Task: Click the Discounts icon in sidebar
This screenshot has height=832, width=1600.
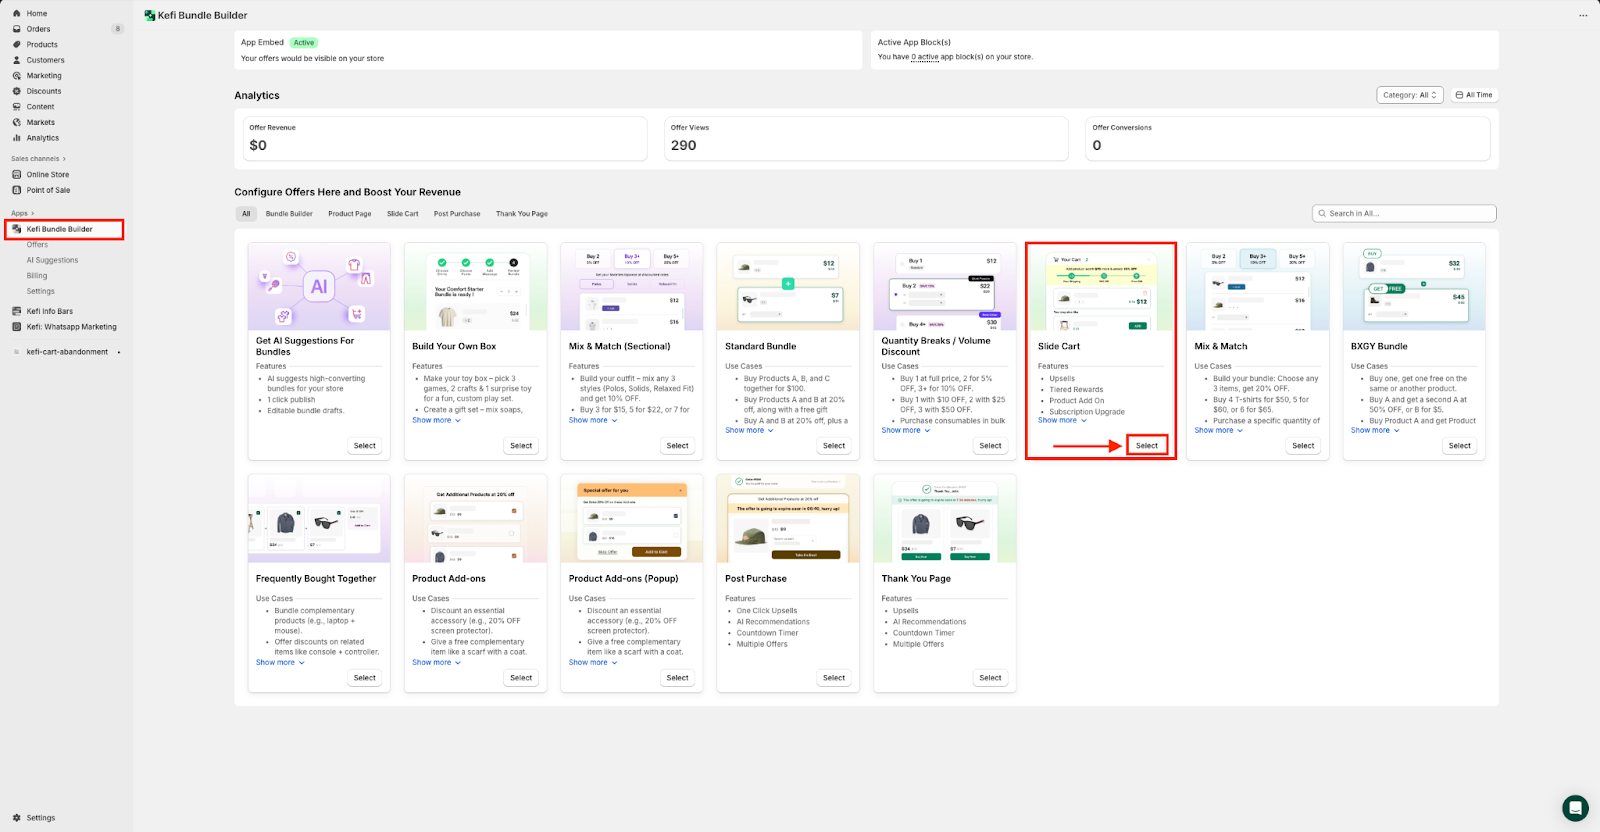Action: (x=17, y=91)
